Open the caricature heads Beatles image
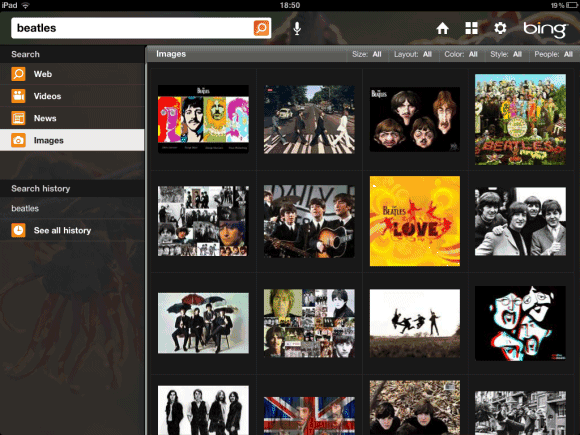This screenshot has height=435, width=580. click(x=415, y=119)
